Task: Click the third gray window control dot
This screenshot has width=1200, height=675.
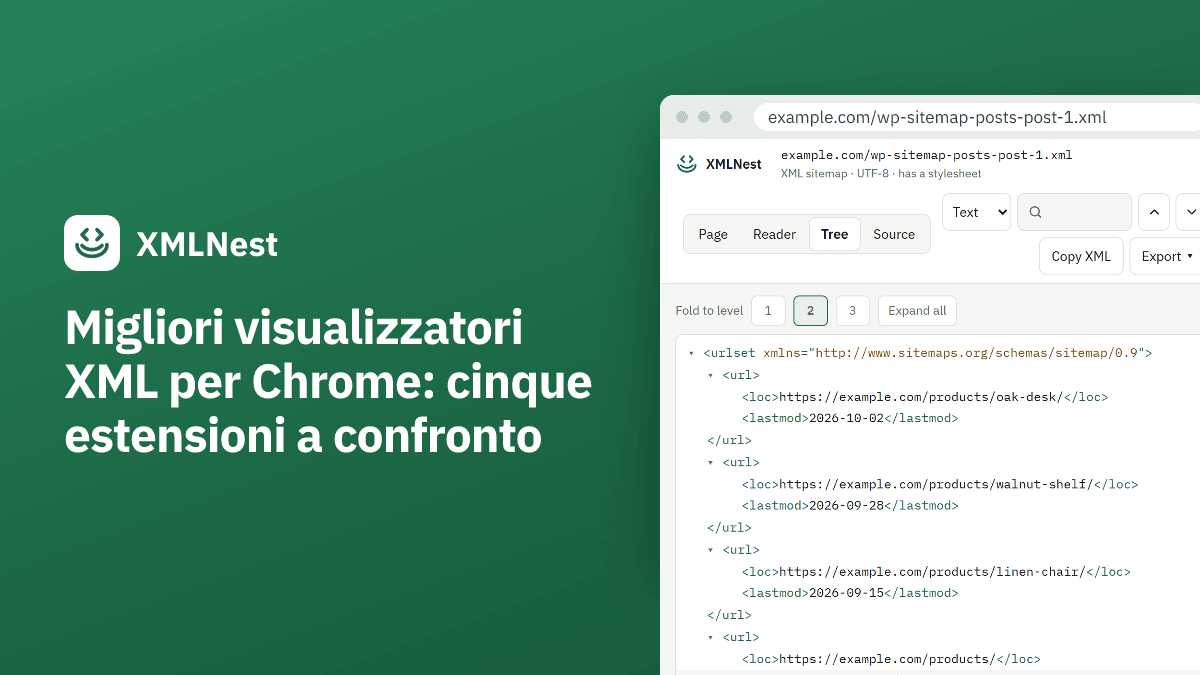Action: 726,117
